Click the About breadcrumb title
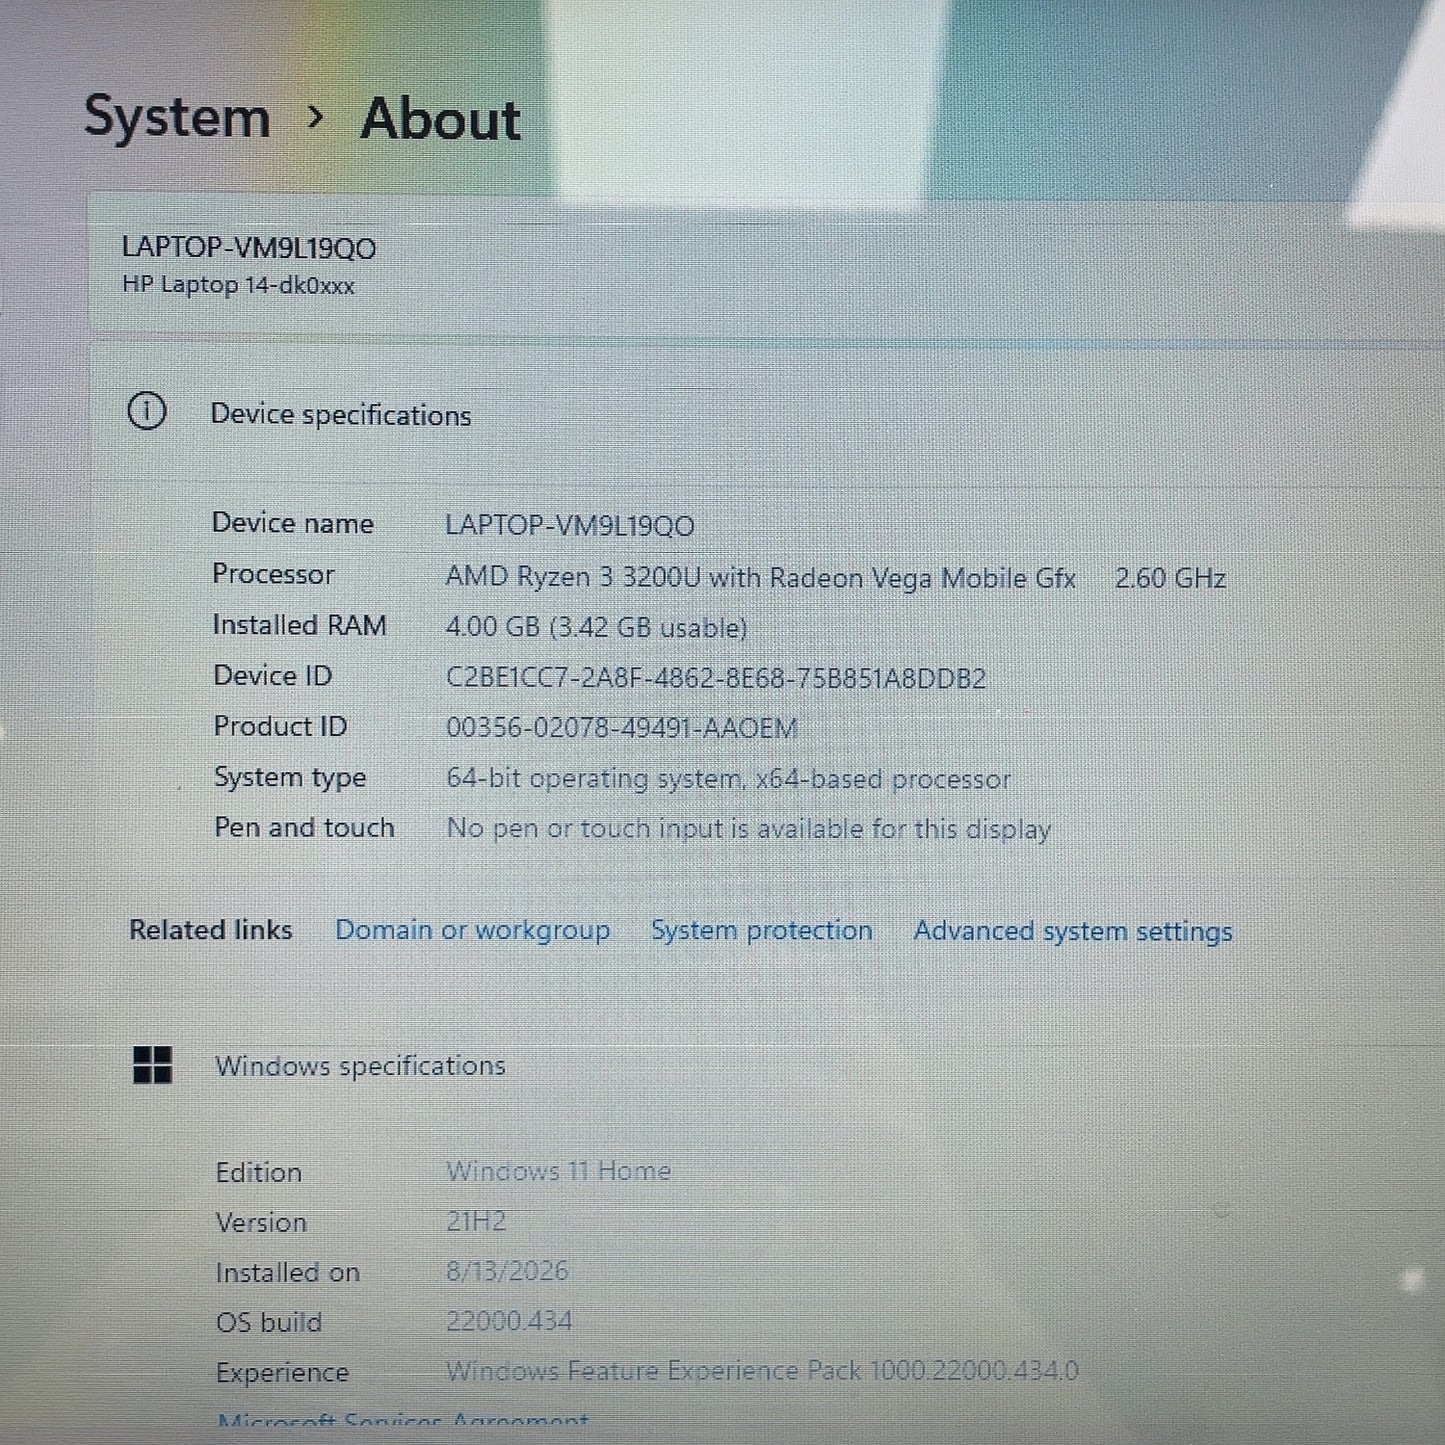Viewport: 1445px width, 1445px height. coord(441,119)
